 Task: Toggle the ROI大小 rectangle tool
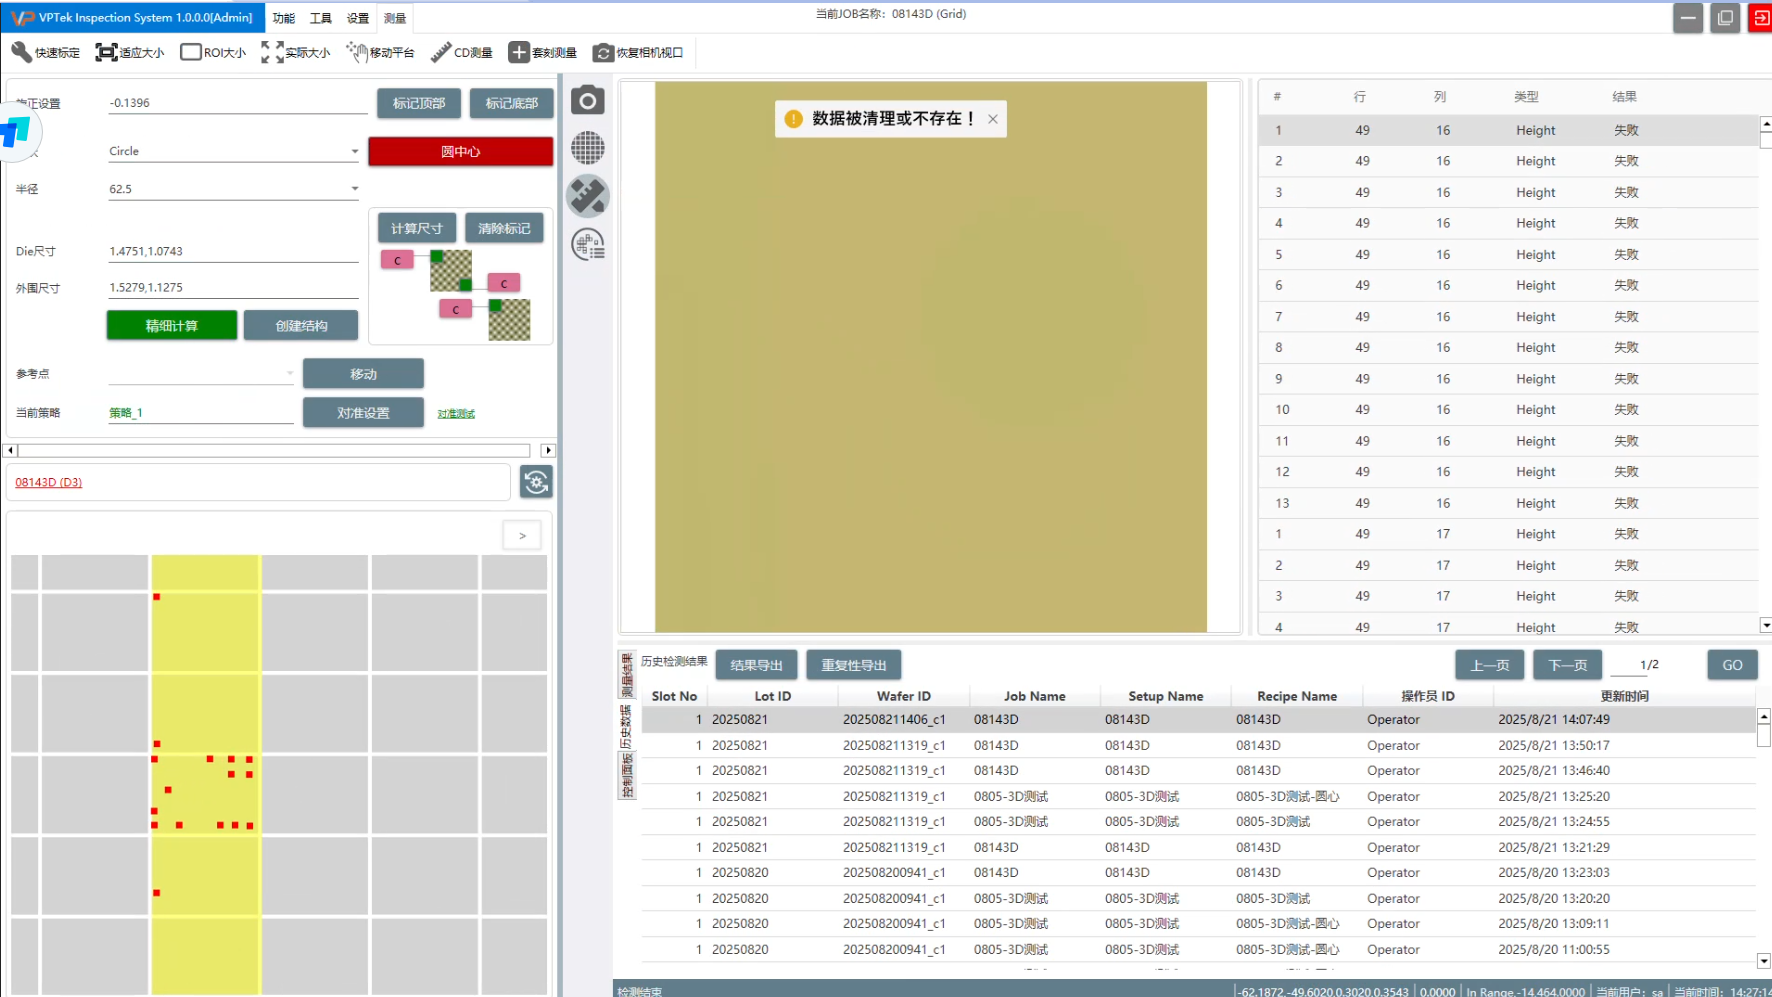(191, 52)
